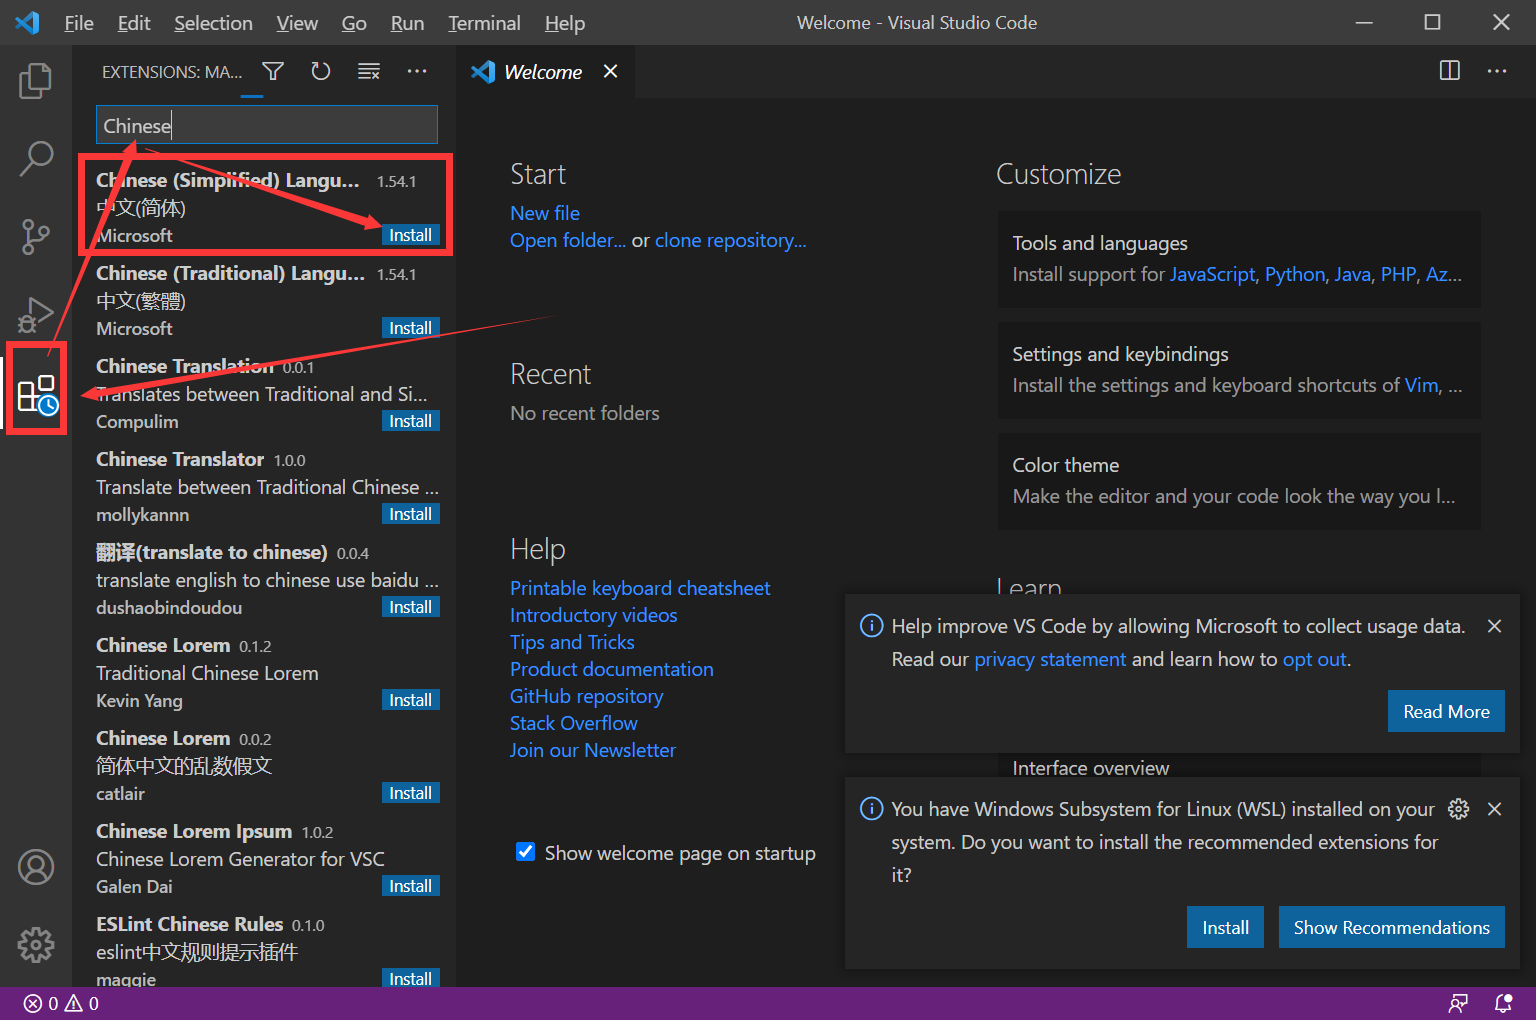This screenshot has height=1020, width=1536.
Task: Click the VS Code logo icon in title bar
Action: click(x=28, y=22)
